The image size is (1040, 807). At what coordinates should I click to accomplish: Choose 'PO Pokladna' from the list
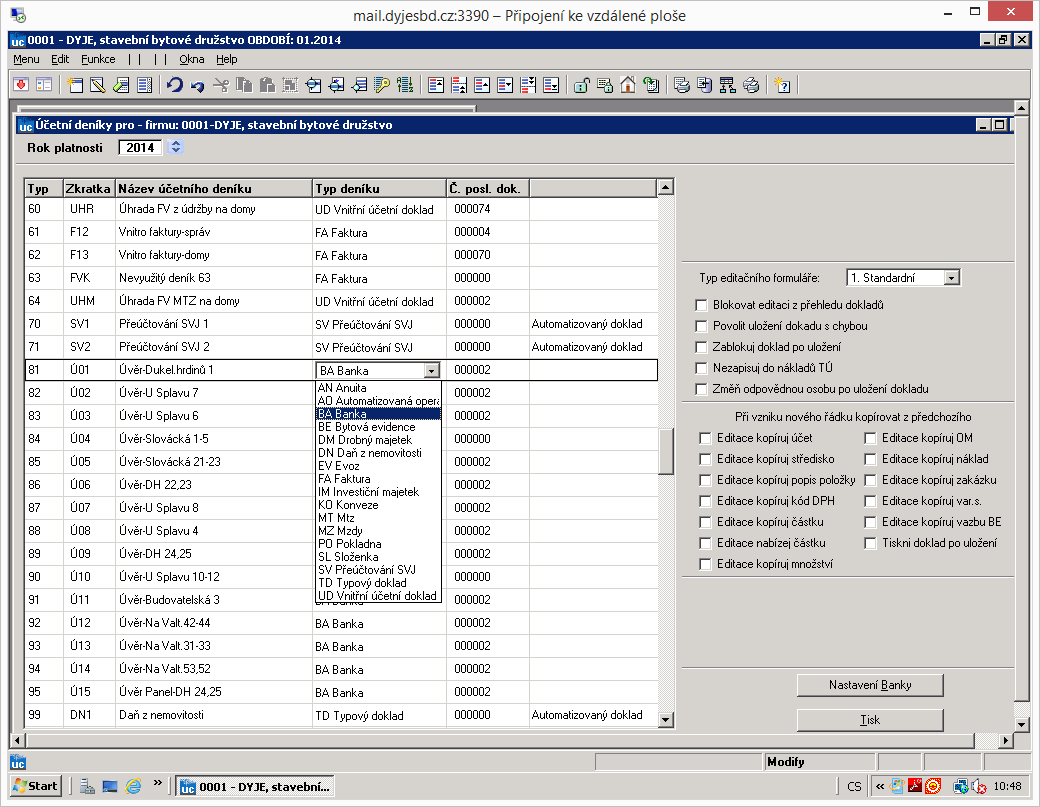[378, 544]
